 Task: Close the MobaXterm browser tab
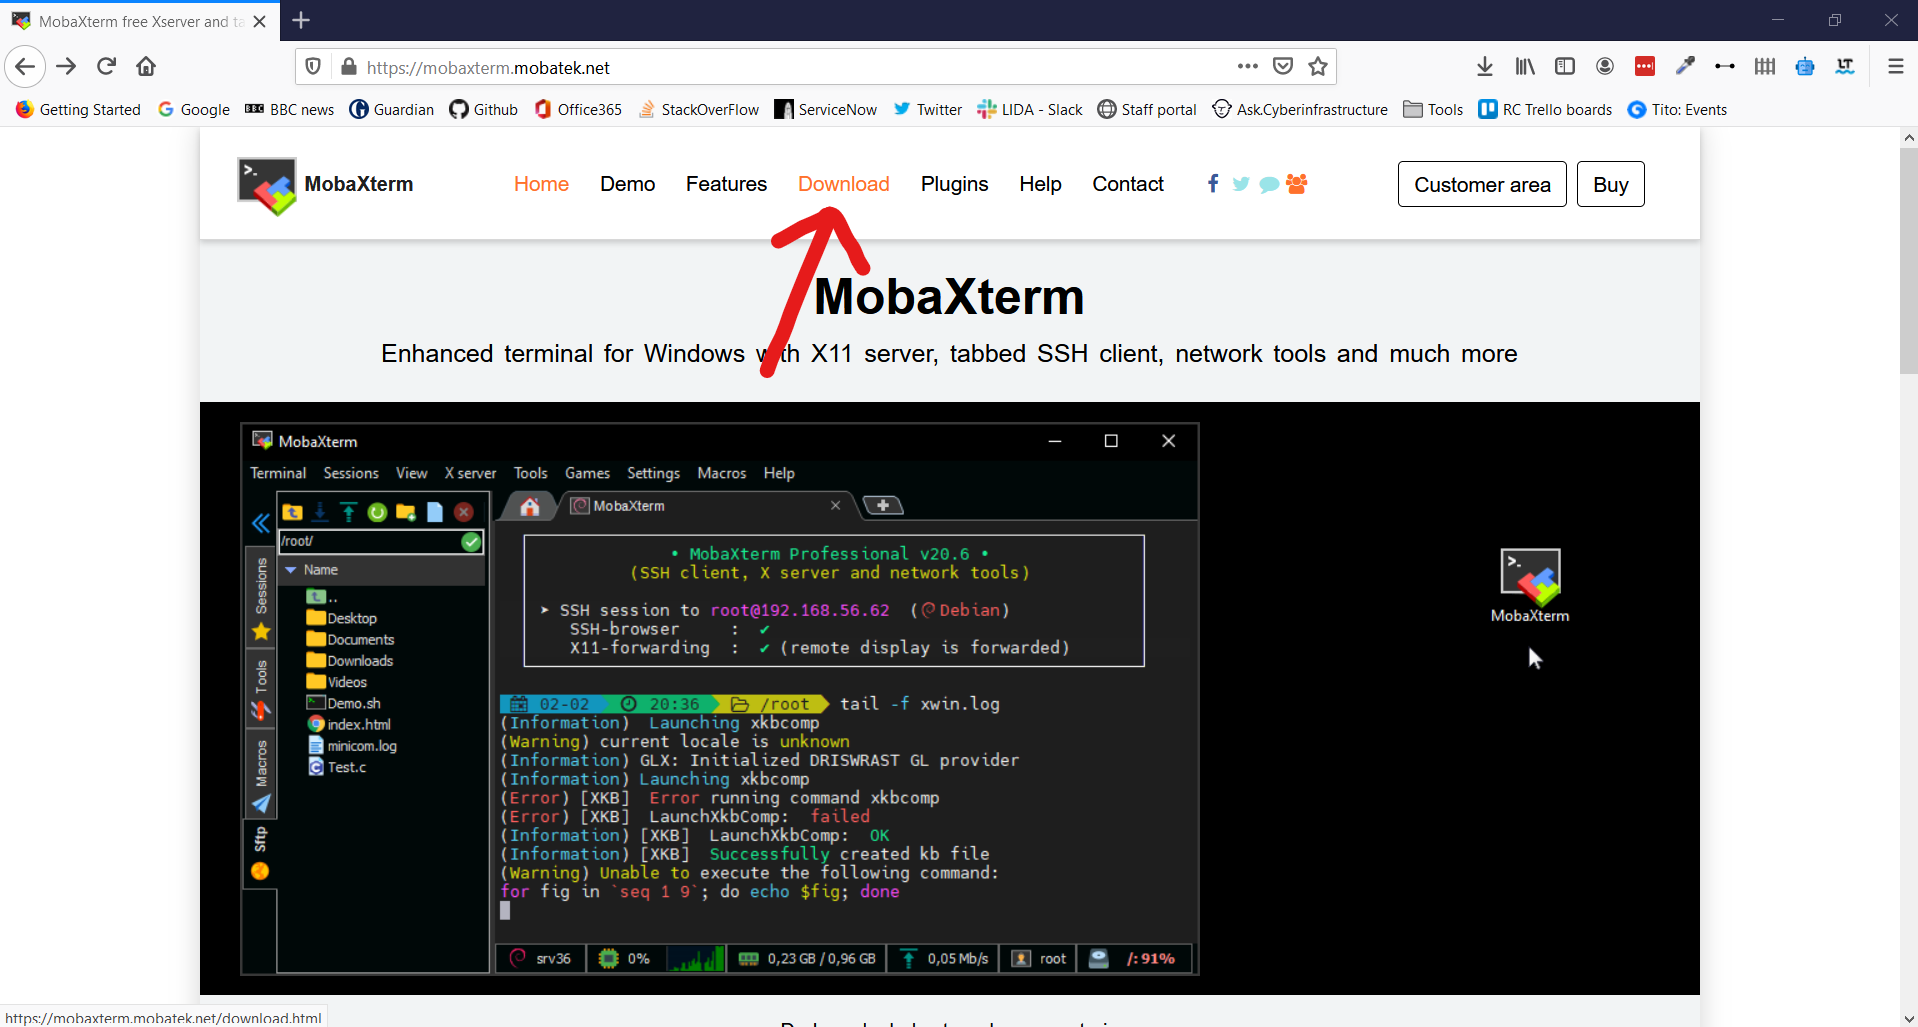coord(260,21)
